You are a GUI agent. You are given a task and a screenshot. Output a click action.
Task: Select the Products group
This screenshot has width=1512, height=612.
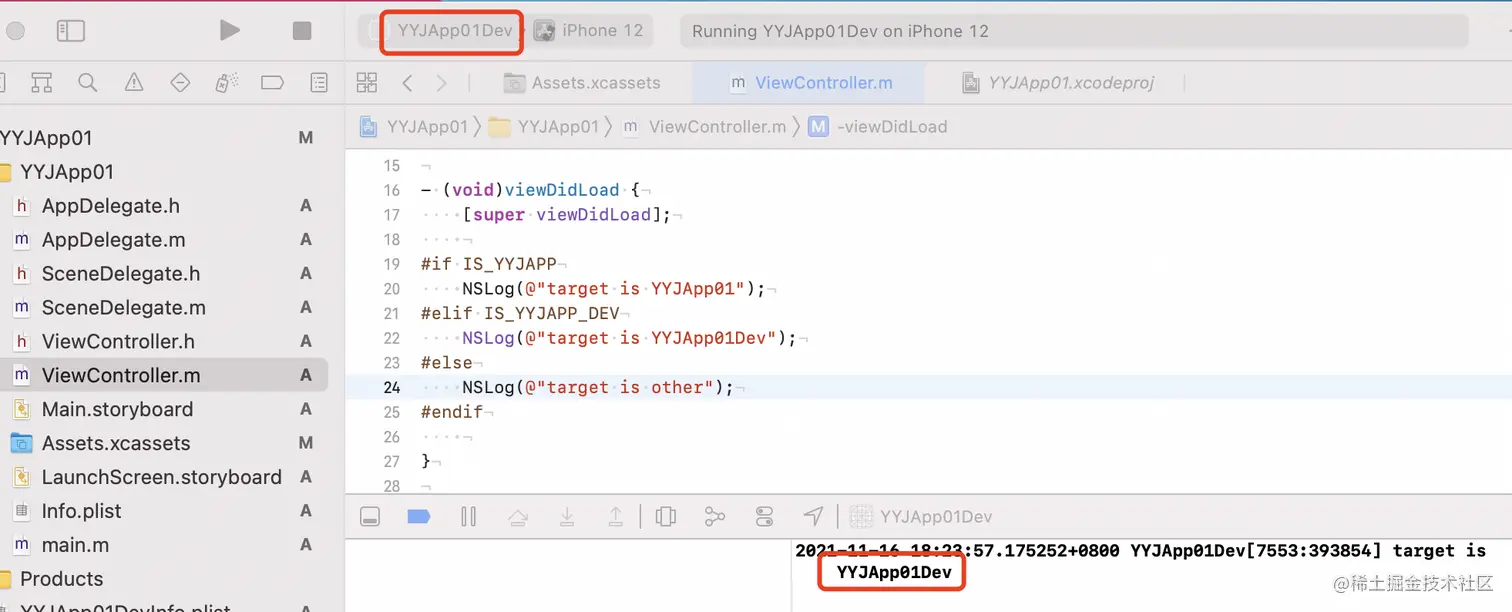164,579
